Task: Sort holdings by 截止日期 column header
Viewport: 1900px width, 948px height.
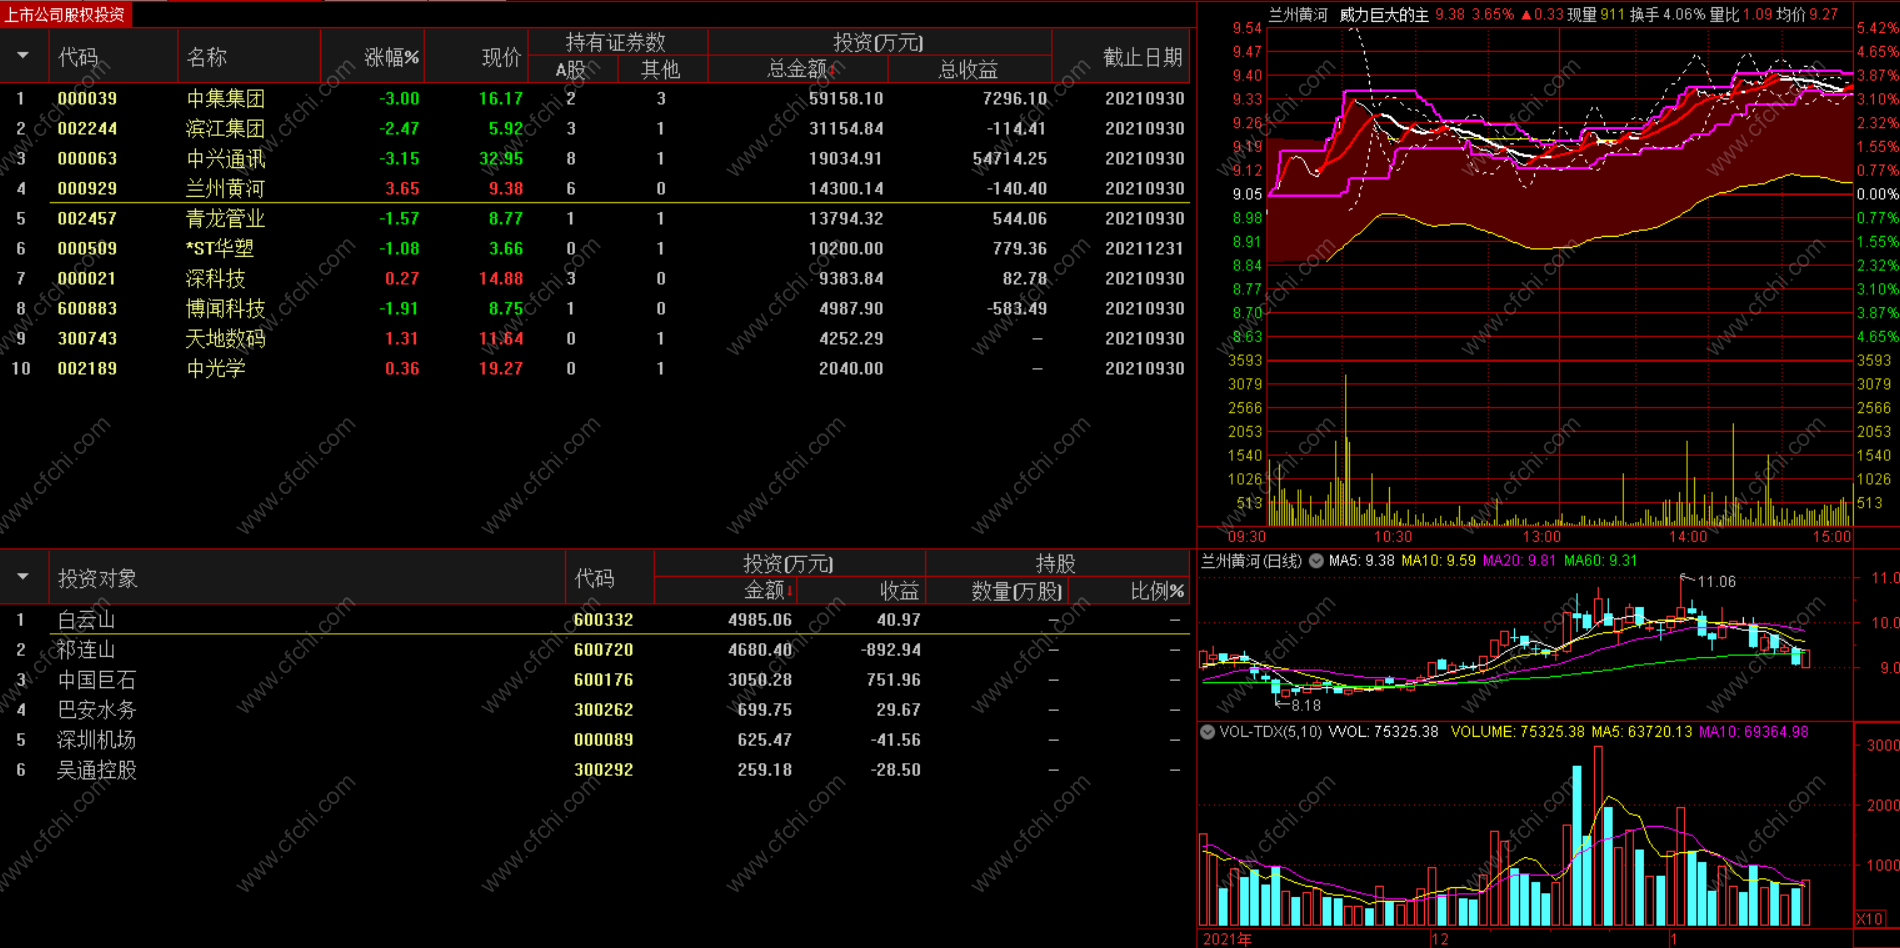Action: coord(1143,57)
